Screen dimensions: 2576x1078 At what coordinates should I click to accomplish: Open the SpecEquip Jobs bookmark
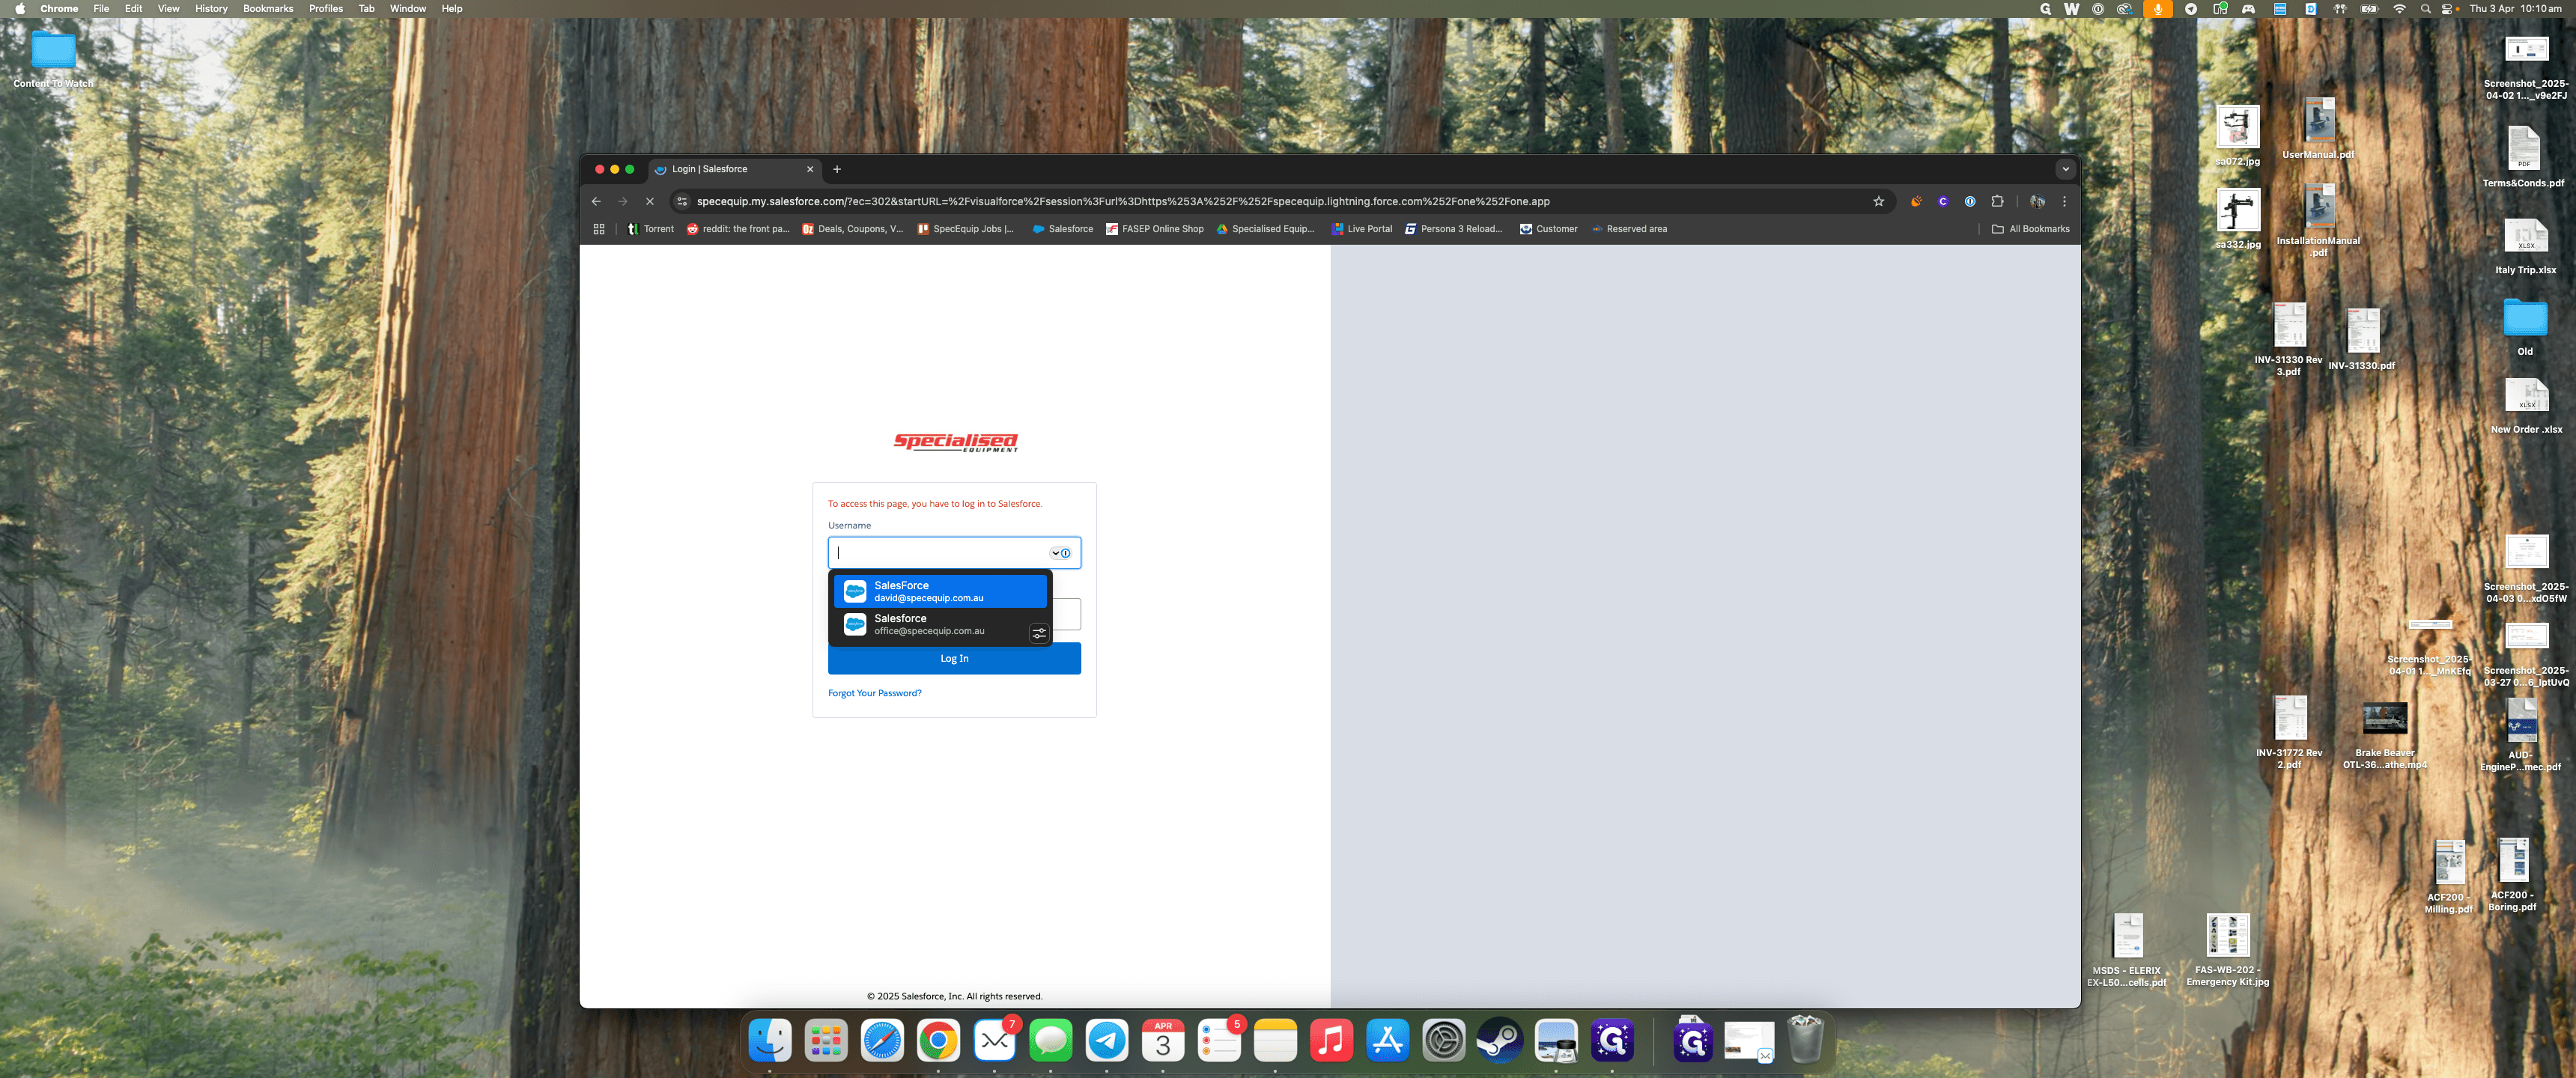[x=965, y=229]
